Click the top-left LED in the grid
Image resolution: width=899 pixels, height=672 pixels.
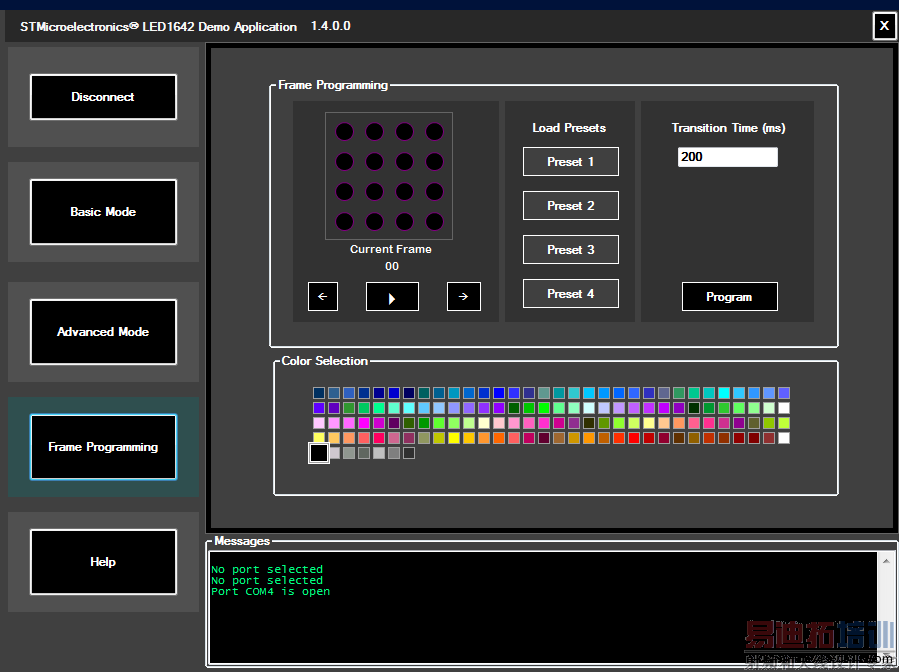(344, 131)
